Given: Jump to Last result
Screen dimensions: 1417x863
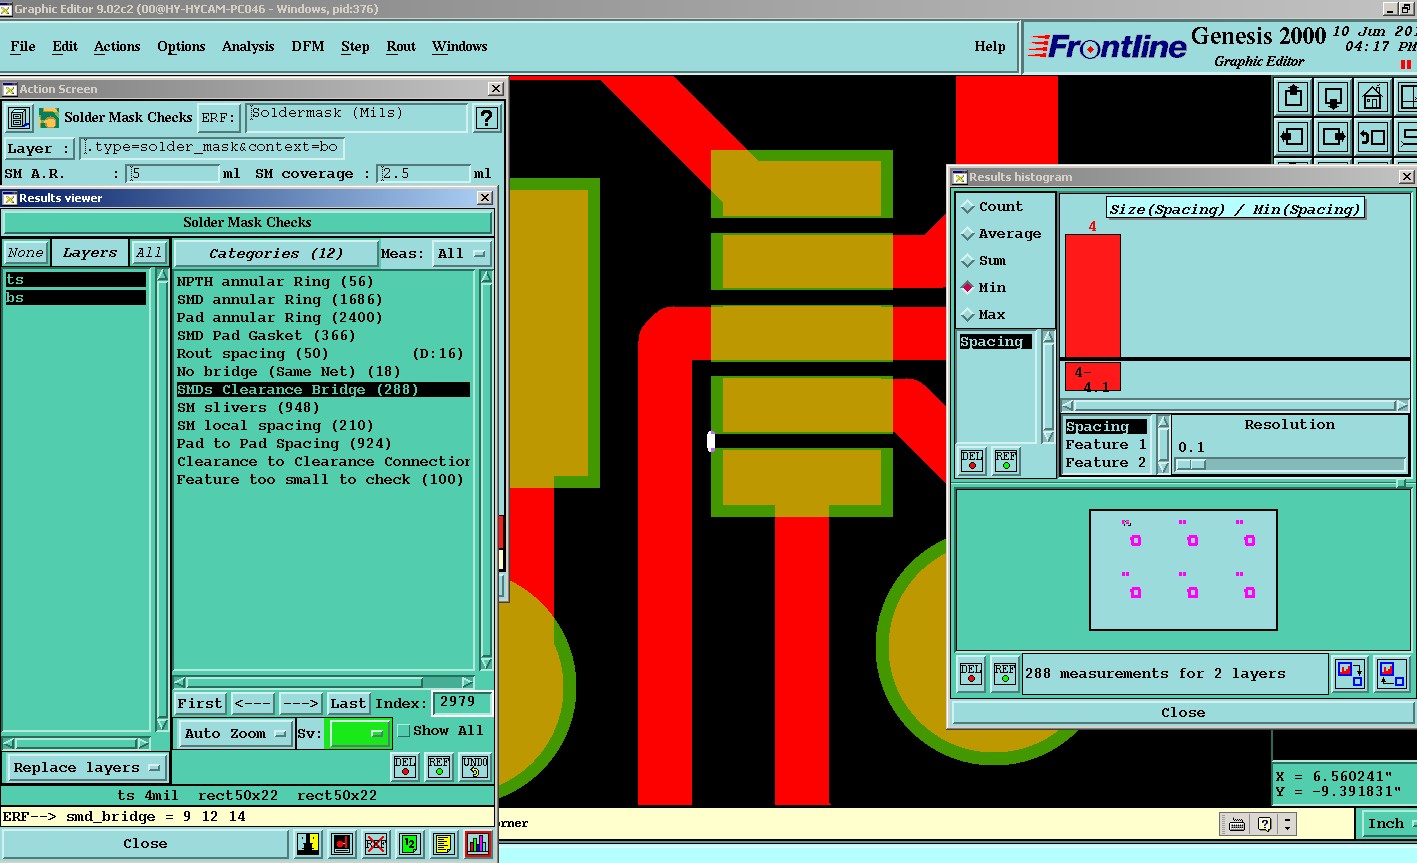Looking at the screenshot, I should point(348,704).
